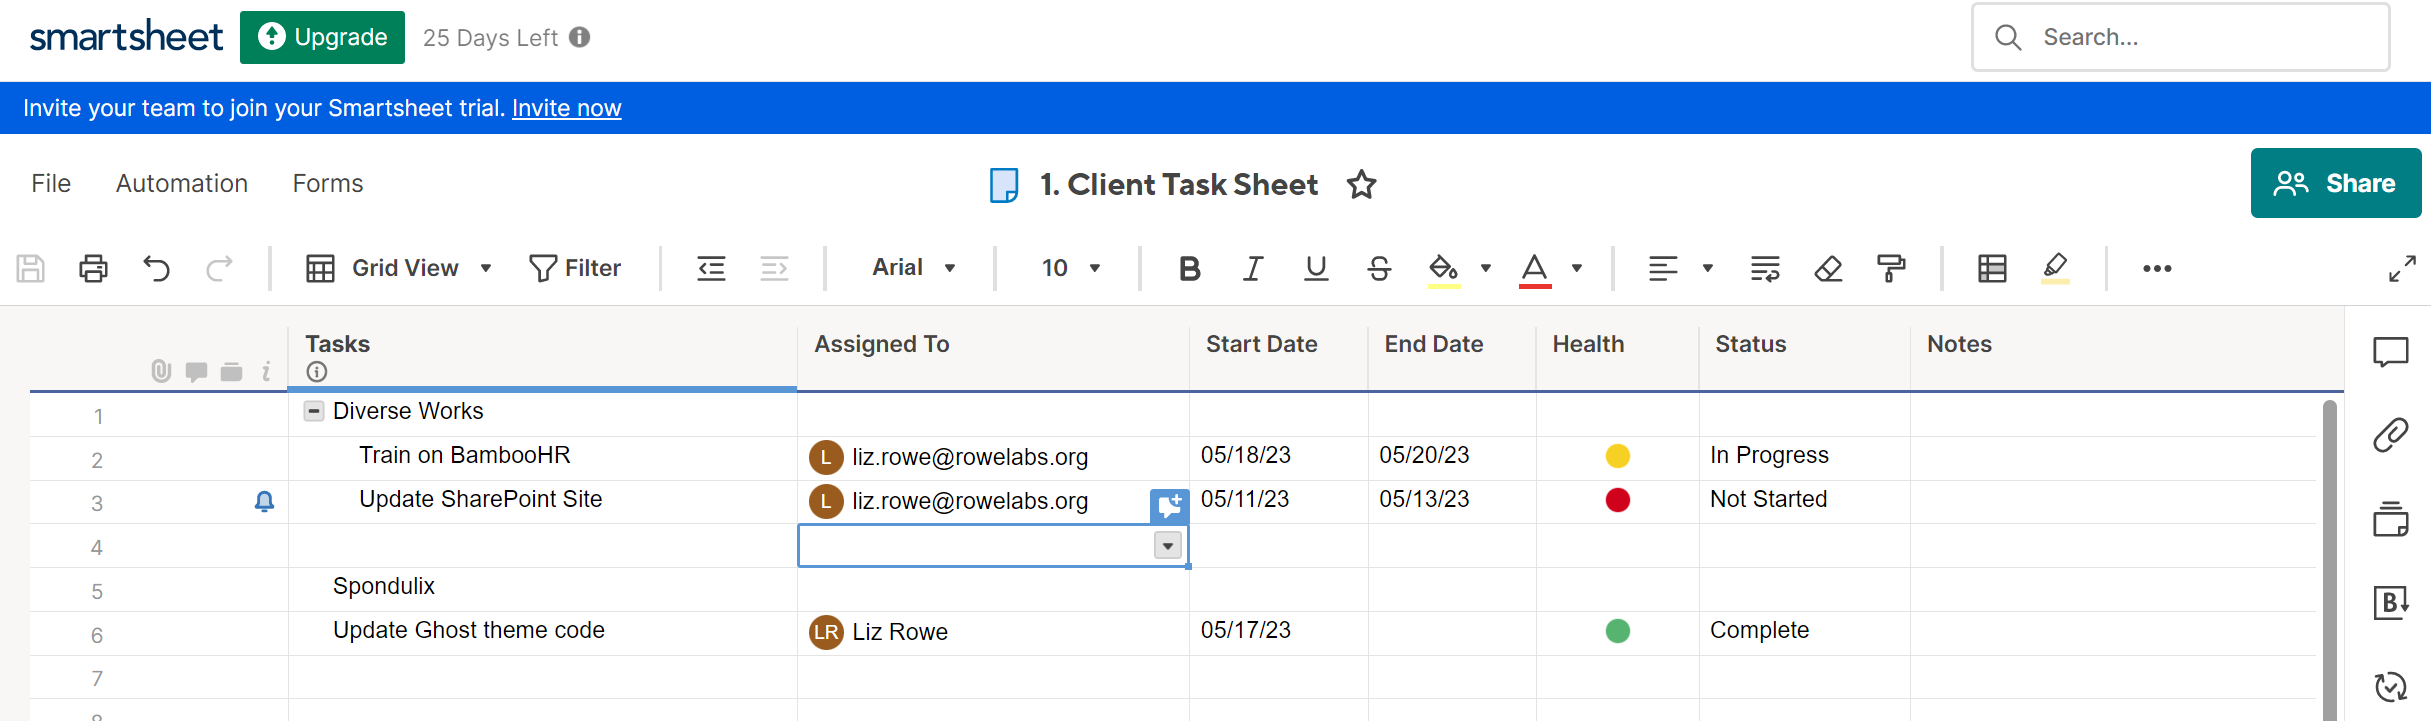Click the reminder bell on row 3

pos(264,501)
